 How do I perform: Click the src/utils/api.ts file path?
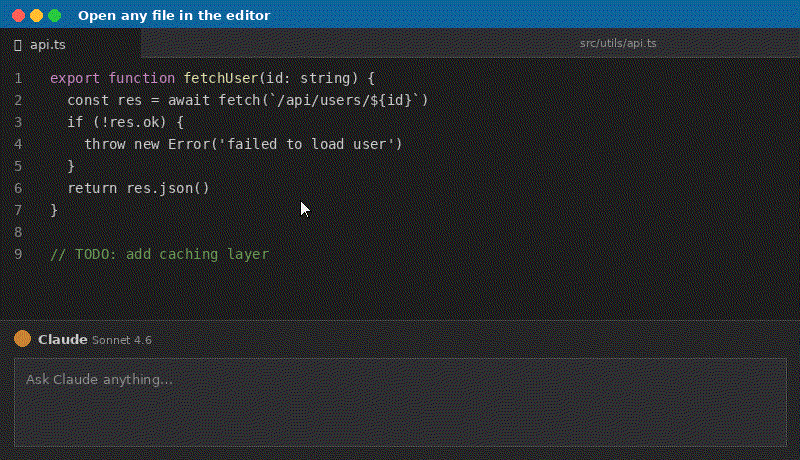tap(617, 43)
